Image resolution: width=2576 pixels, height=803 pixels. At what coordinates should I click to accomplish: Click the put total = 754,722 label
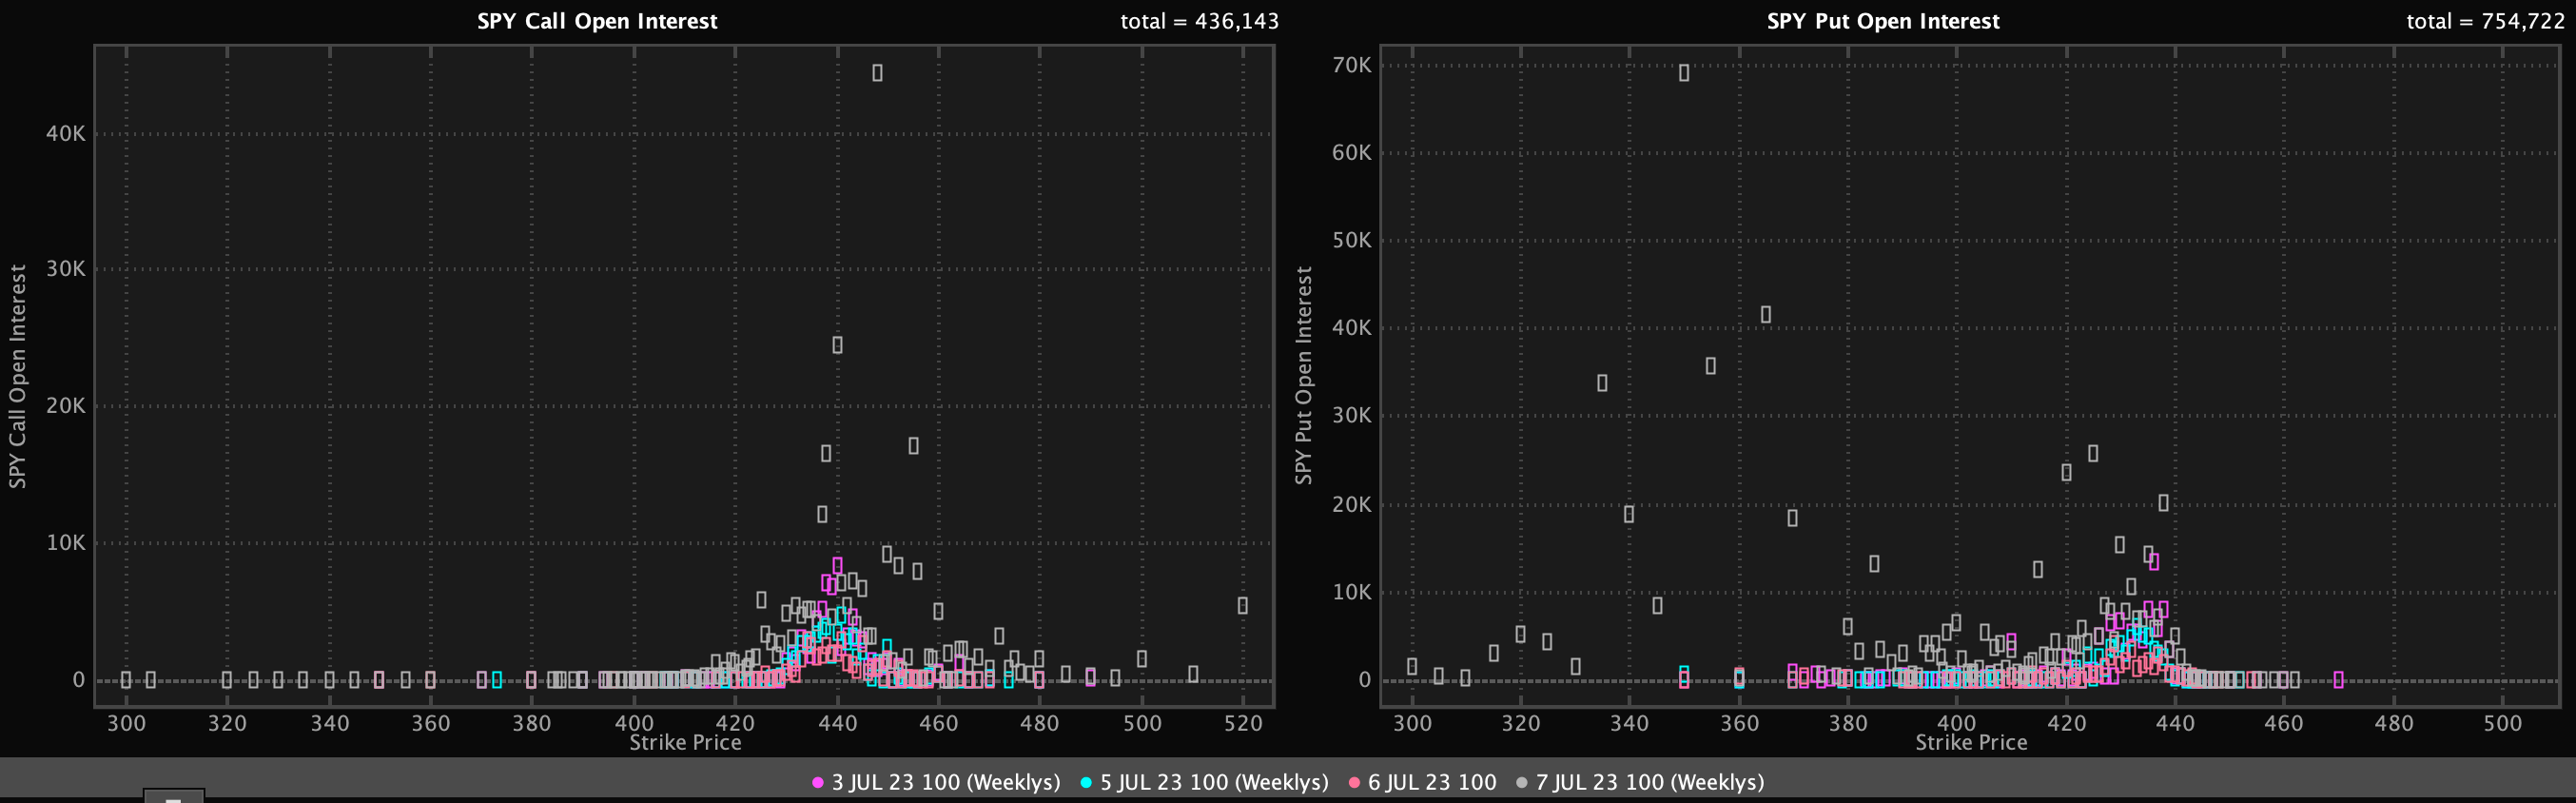[x=2485, y=21]
